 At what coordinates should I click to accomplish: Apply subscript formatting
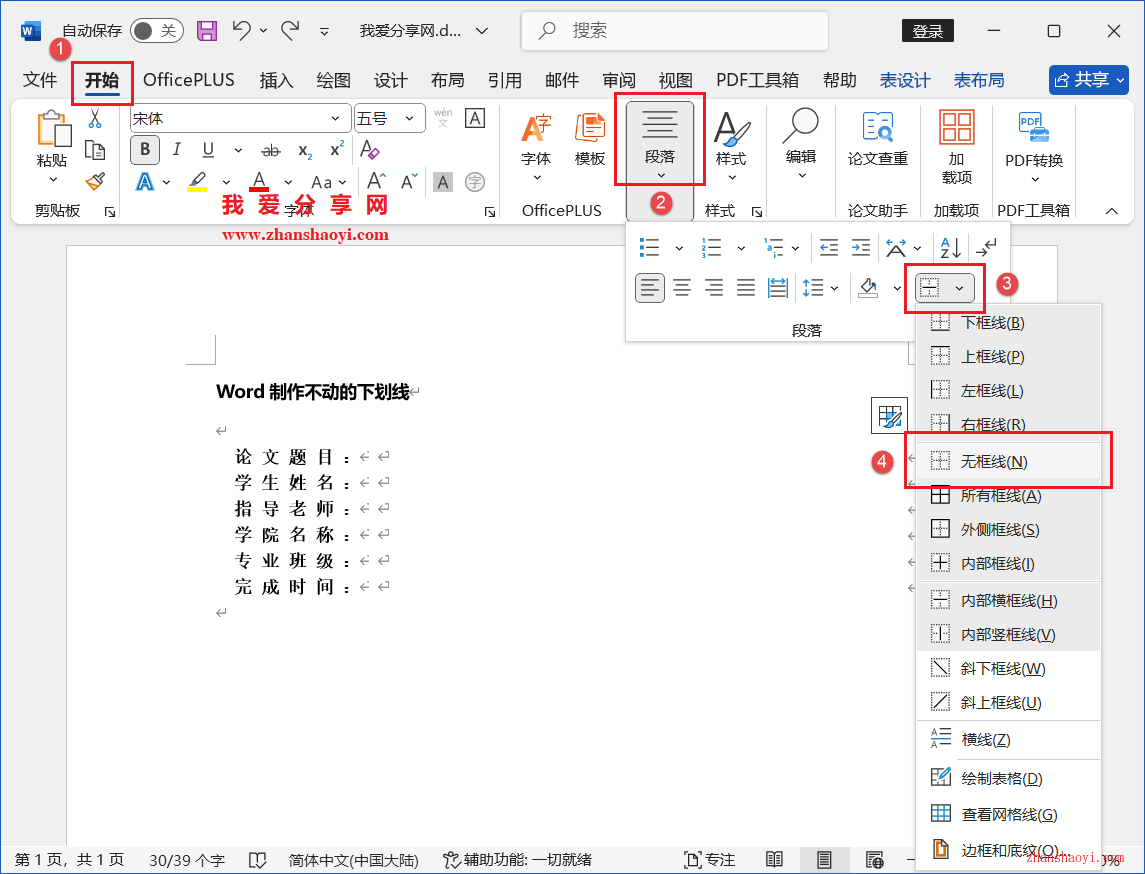coord(305,150)
